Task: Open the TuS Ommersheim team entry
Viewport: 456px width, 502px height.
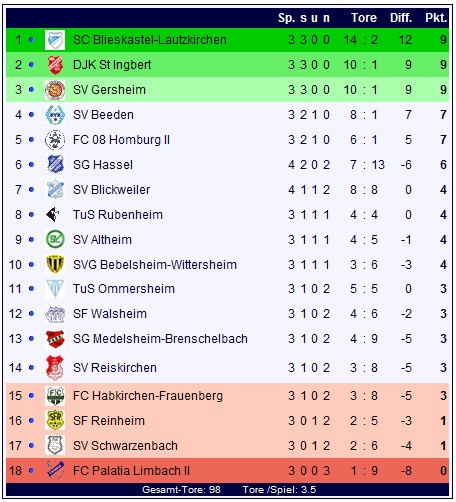Action: coord(124,289)
